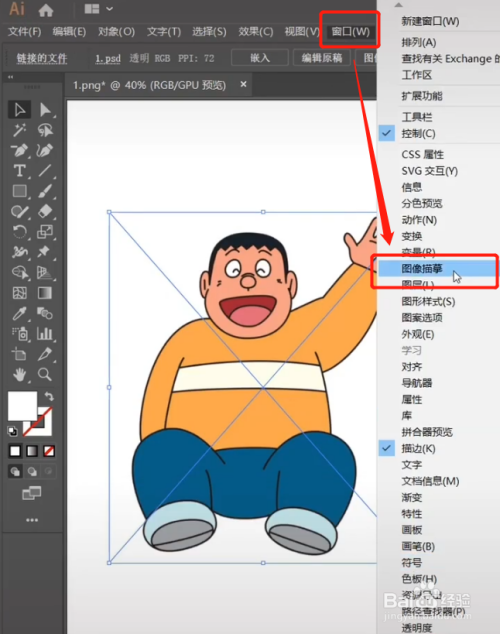Select the Eraser tool
The image size is (500, 634).
click(x=45, y=211)
